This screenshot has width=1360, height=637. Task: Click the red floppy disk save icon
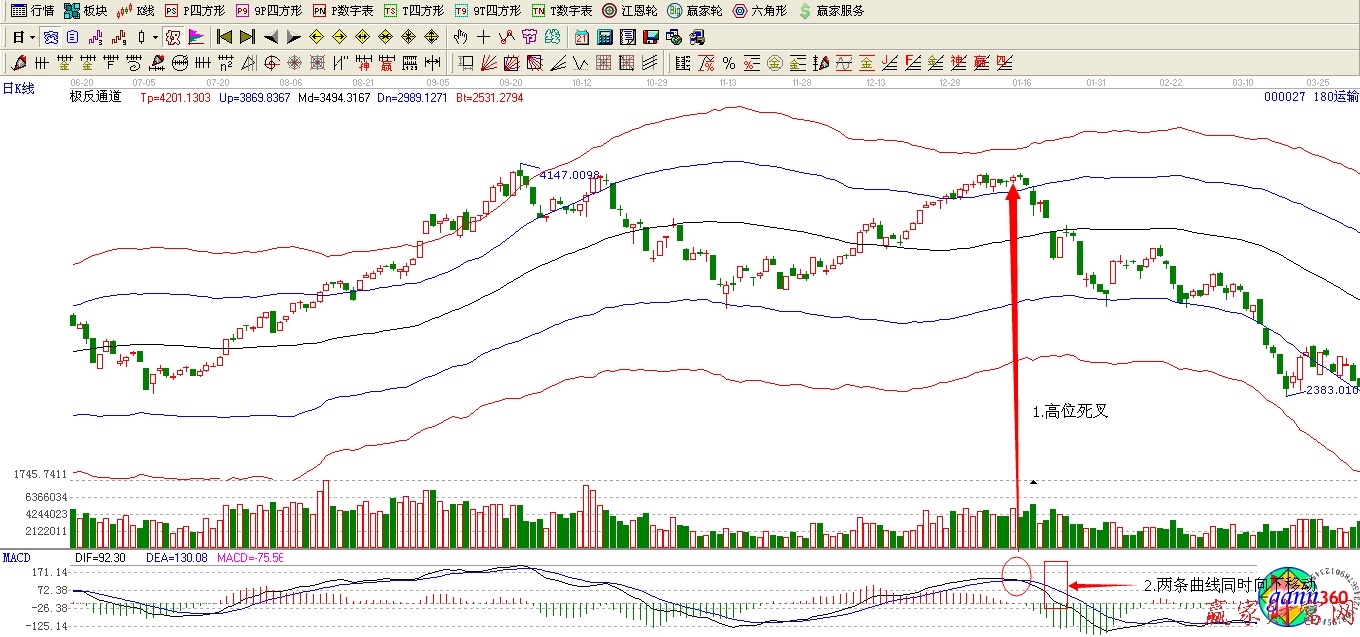(x=650, y=37)
